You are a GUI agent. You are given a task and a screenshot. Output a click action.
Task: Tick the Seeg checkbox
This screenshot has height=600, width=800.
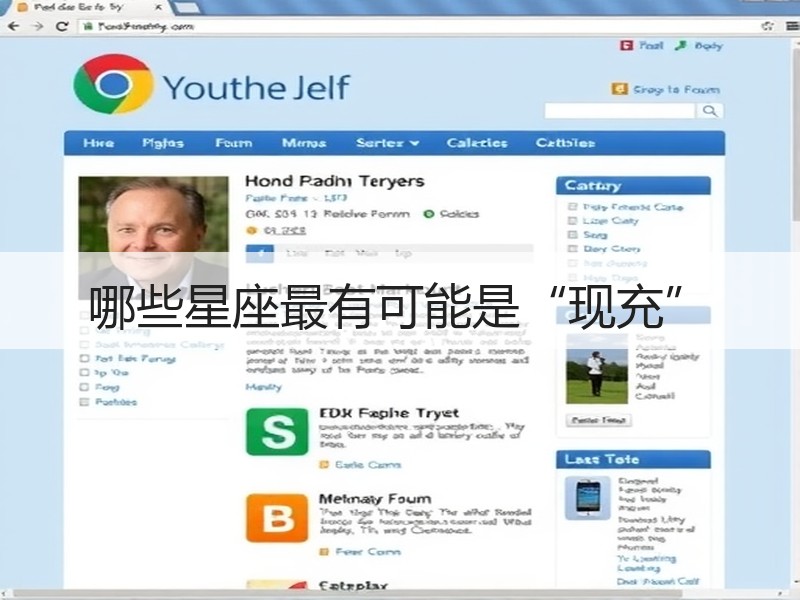[572, 235]
